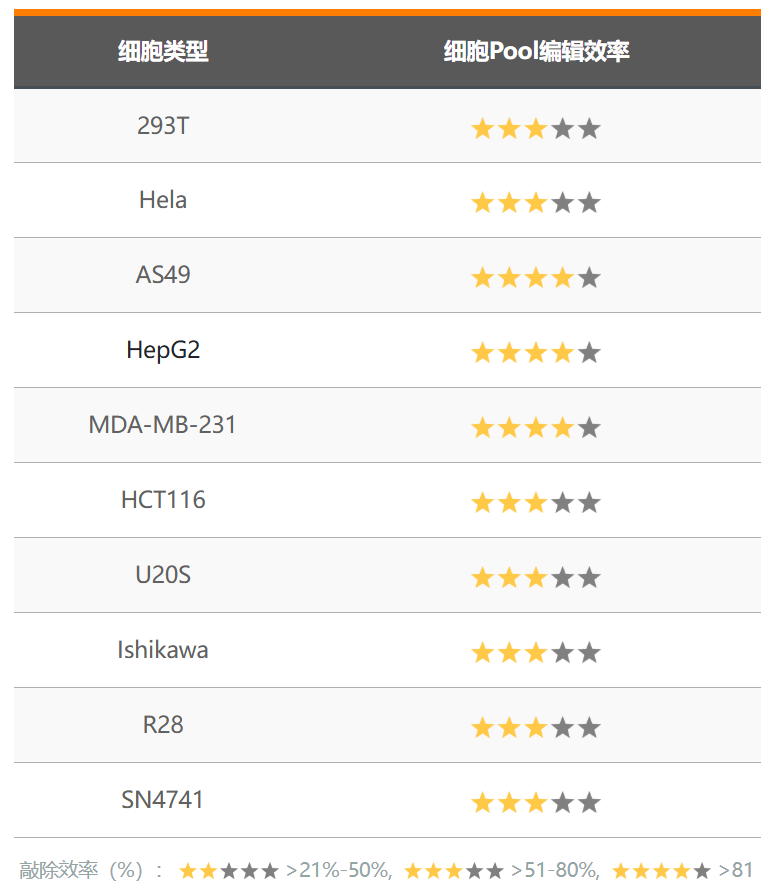
Task: Click the 细胞类型 column header
Action: 163,52
